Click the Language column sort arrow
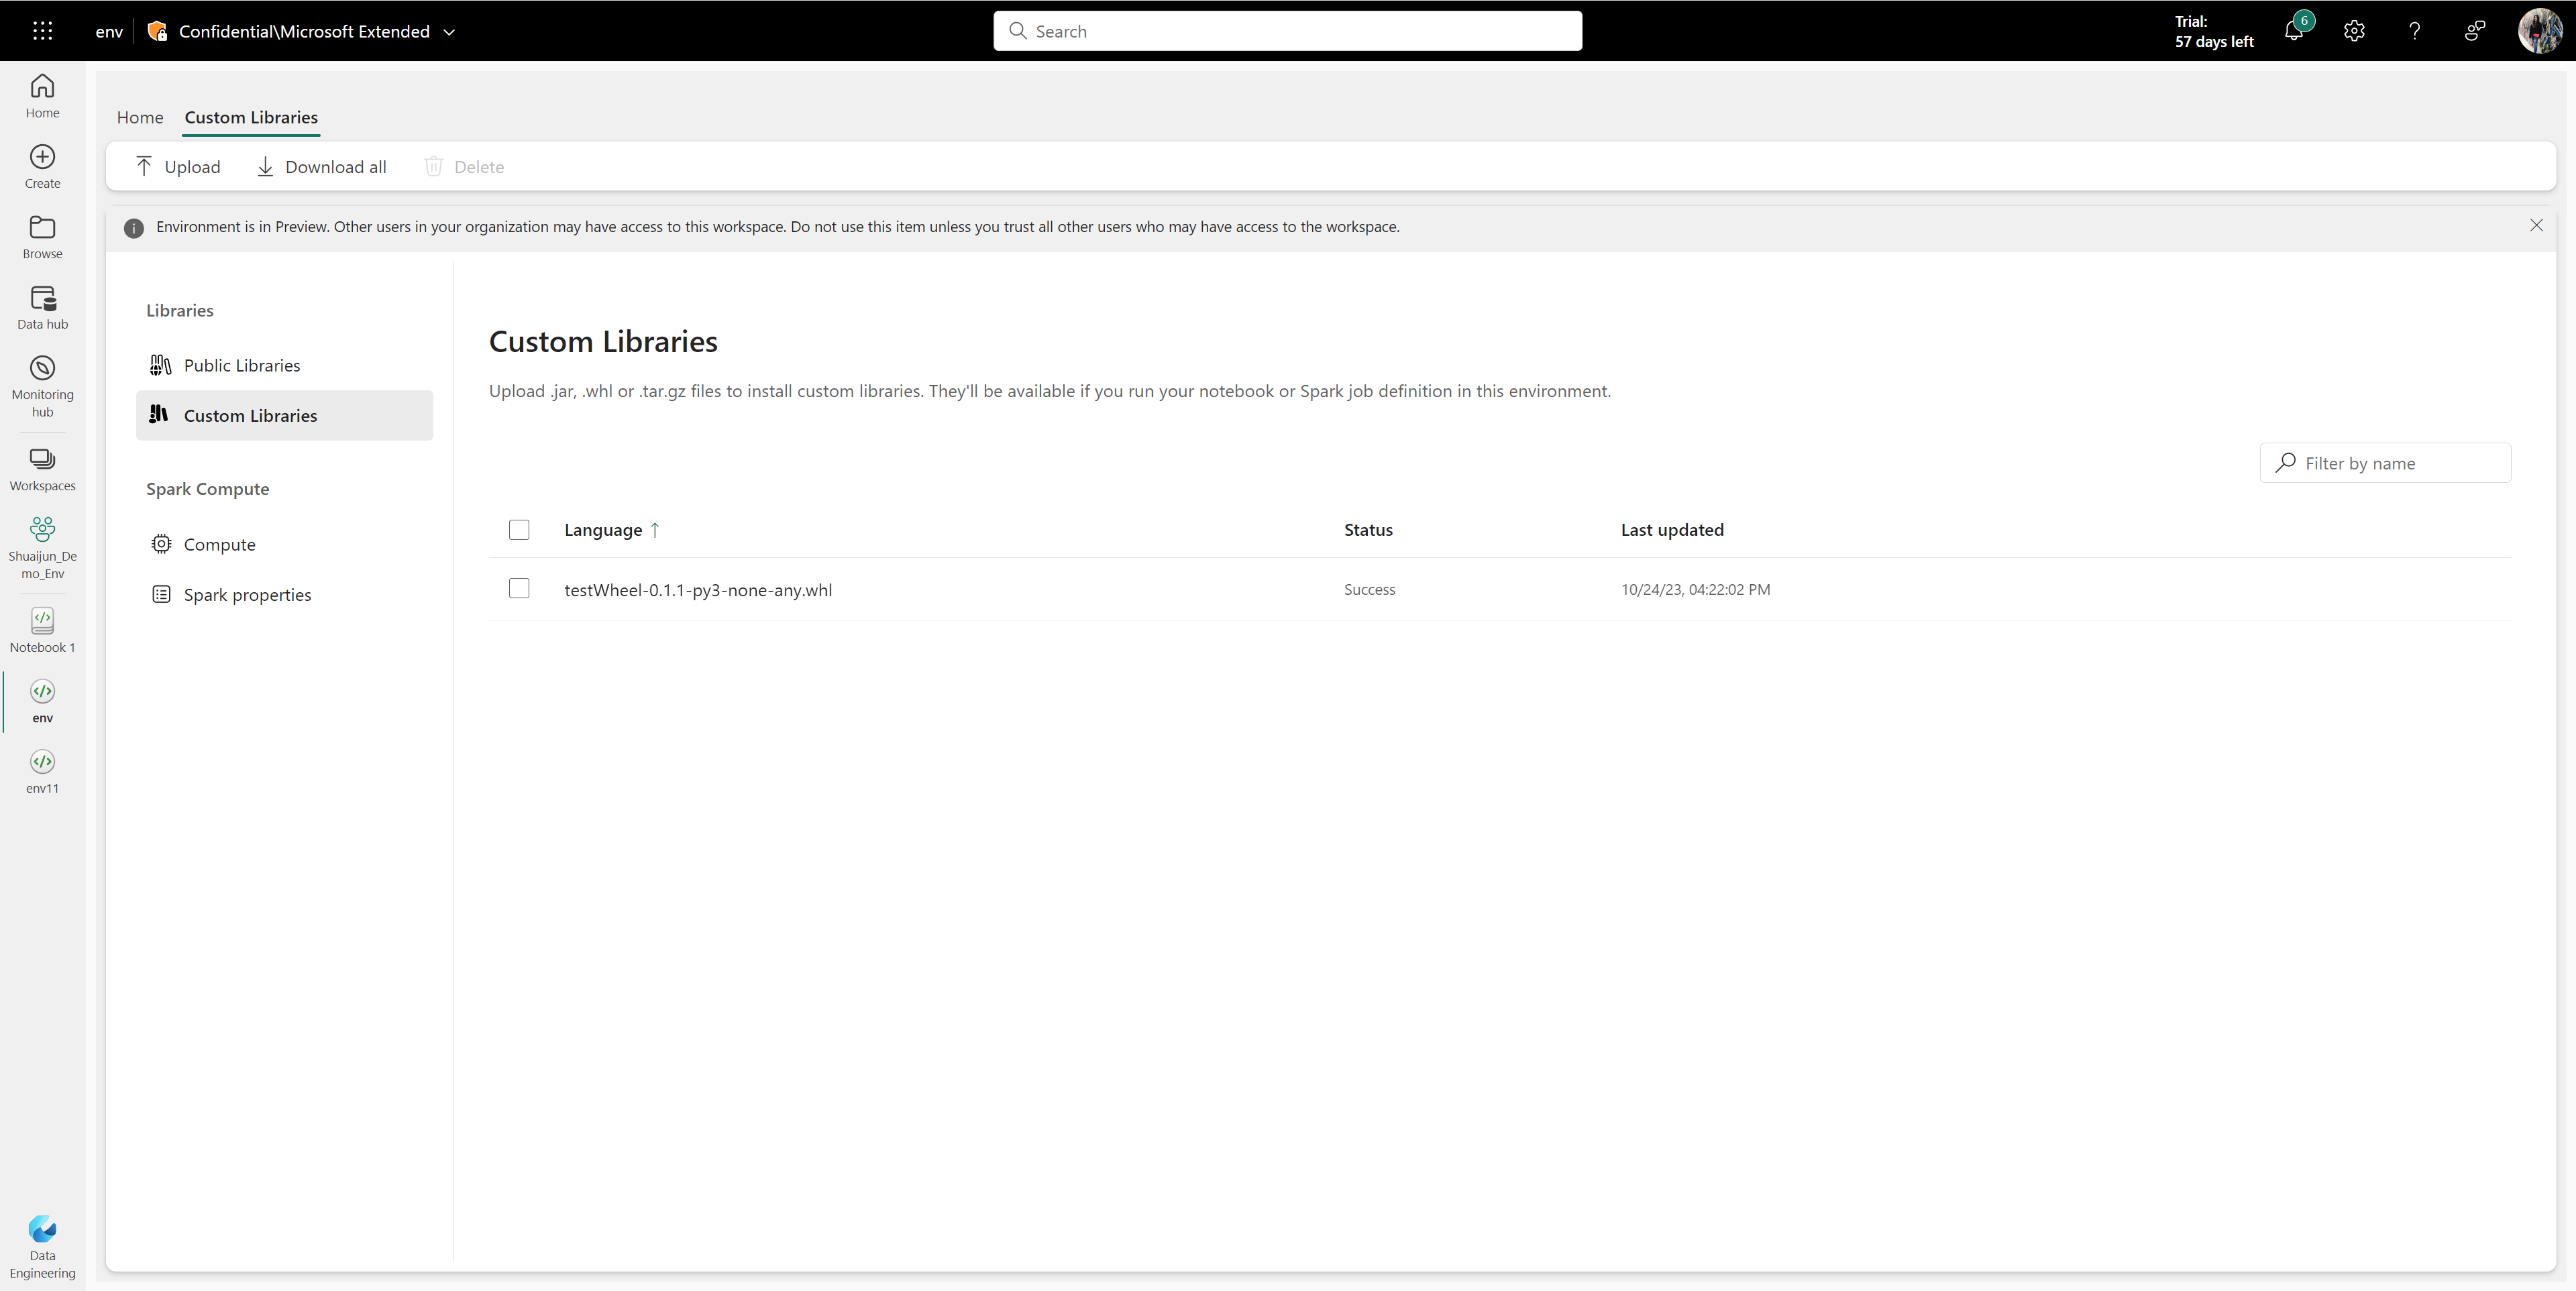The width and height of the screenshot is (2576, 1291). click(x=657, y=528)
